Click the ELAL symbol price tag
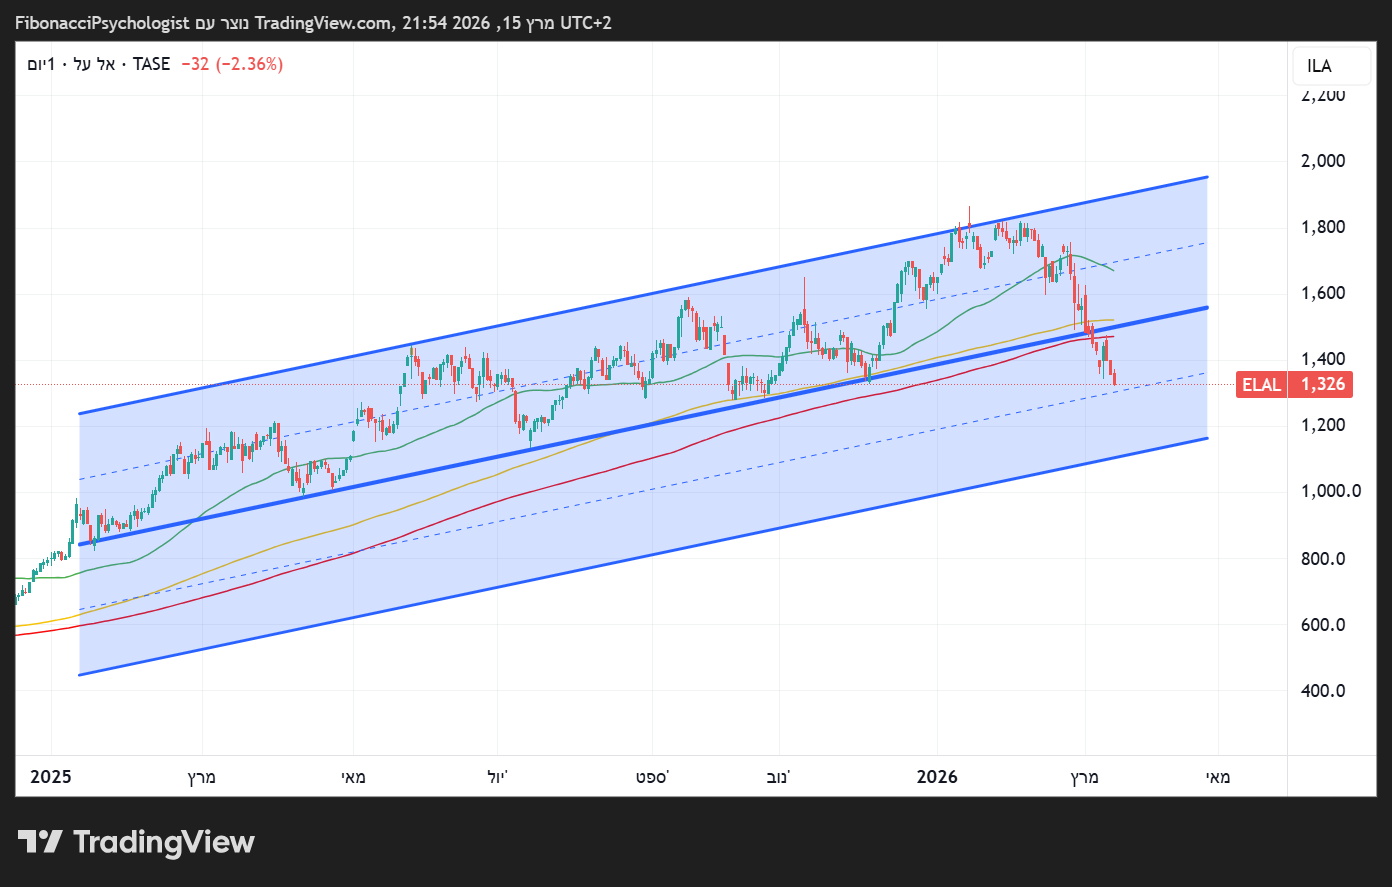1392x887 pixels. point(1261,385)
